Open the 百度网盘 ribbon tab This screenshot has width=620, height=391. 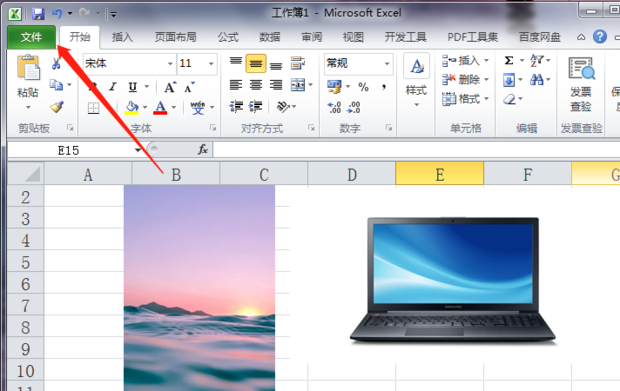coord(539,37)
